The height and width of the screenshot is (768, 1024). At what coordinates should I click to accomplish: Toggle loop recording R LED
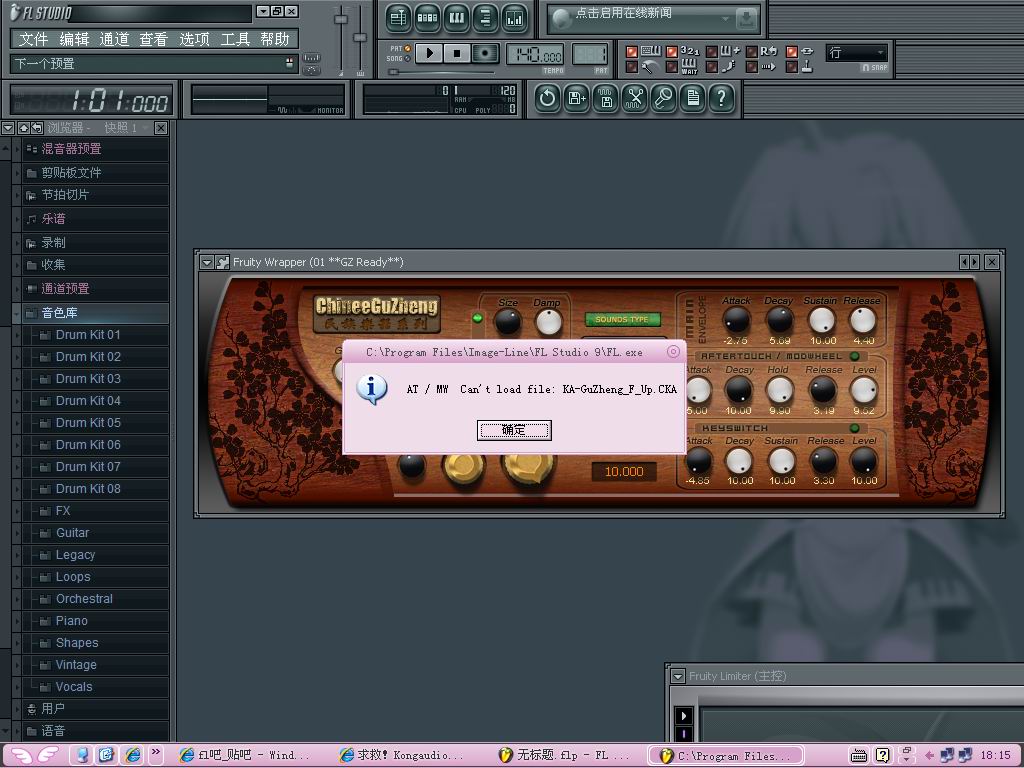pos(752,51)
